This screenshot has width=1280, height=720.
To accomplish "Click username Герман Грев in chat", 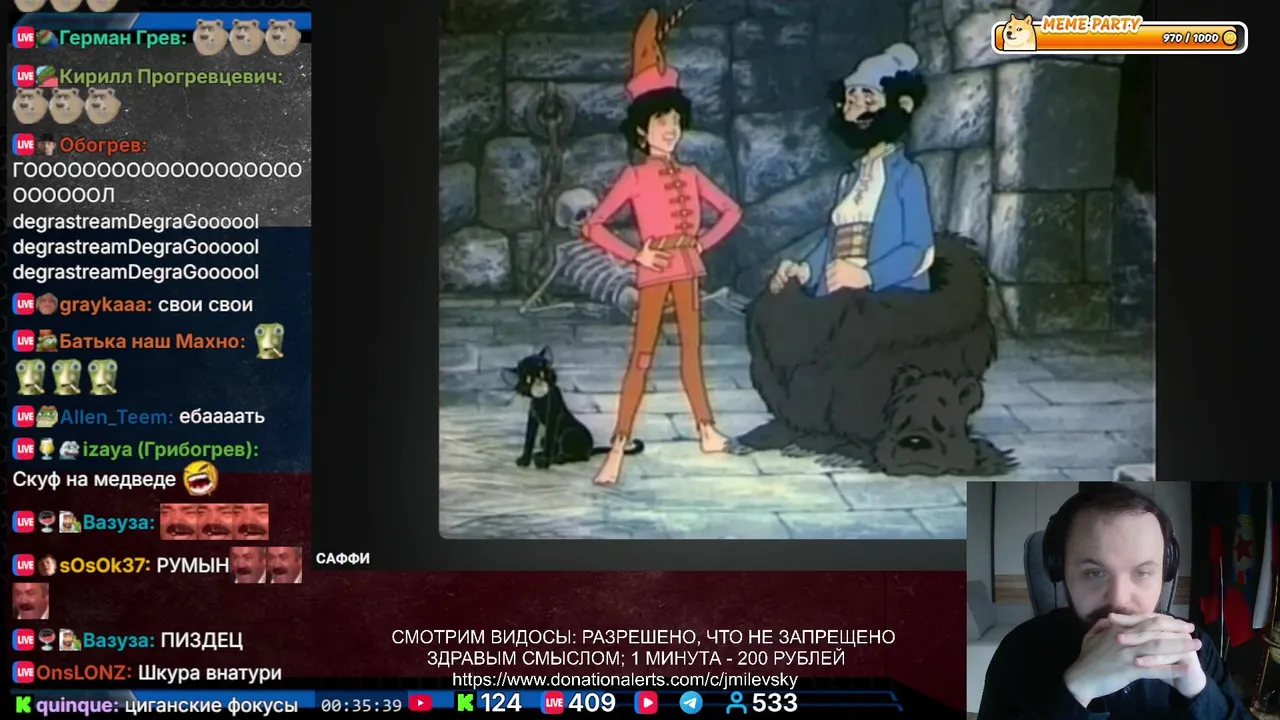I will [123, 38].
